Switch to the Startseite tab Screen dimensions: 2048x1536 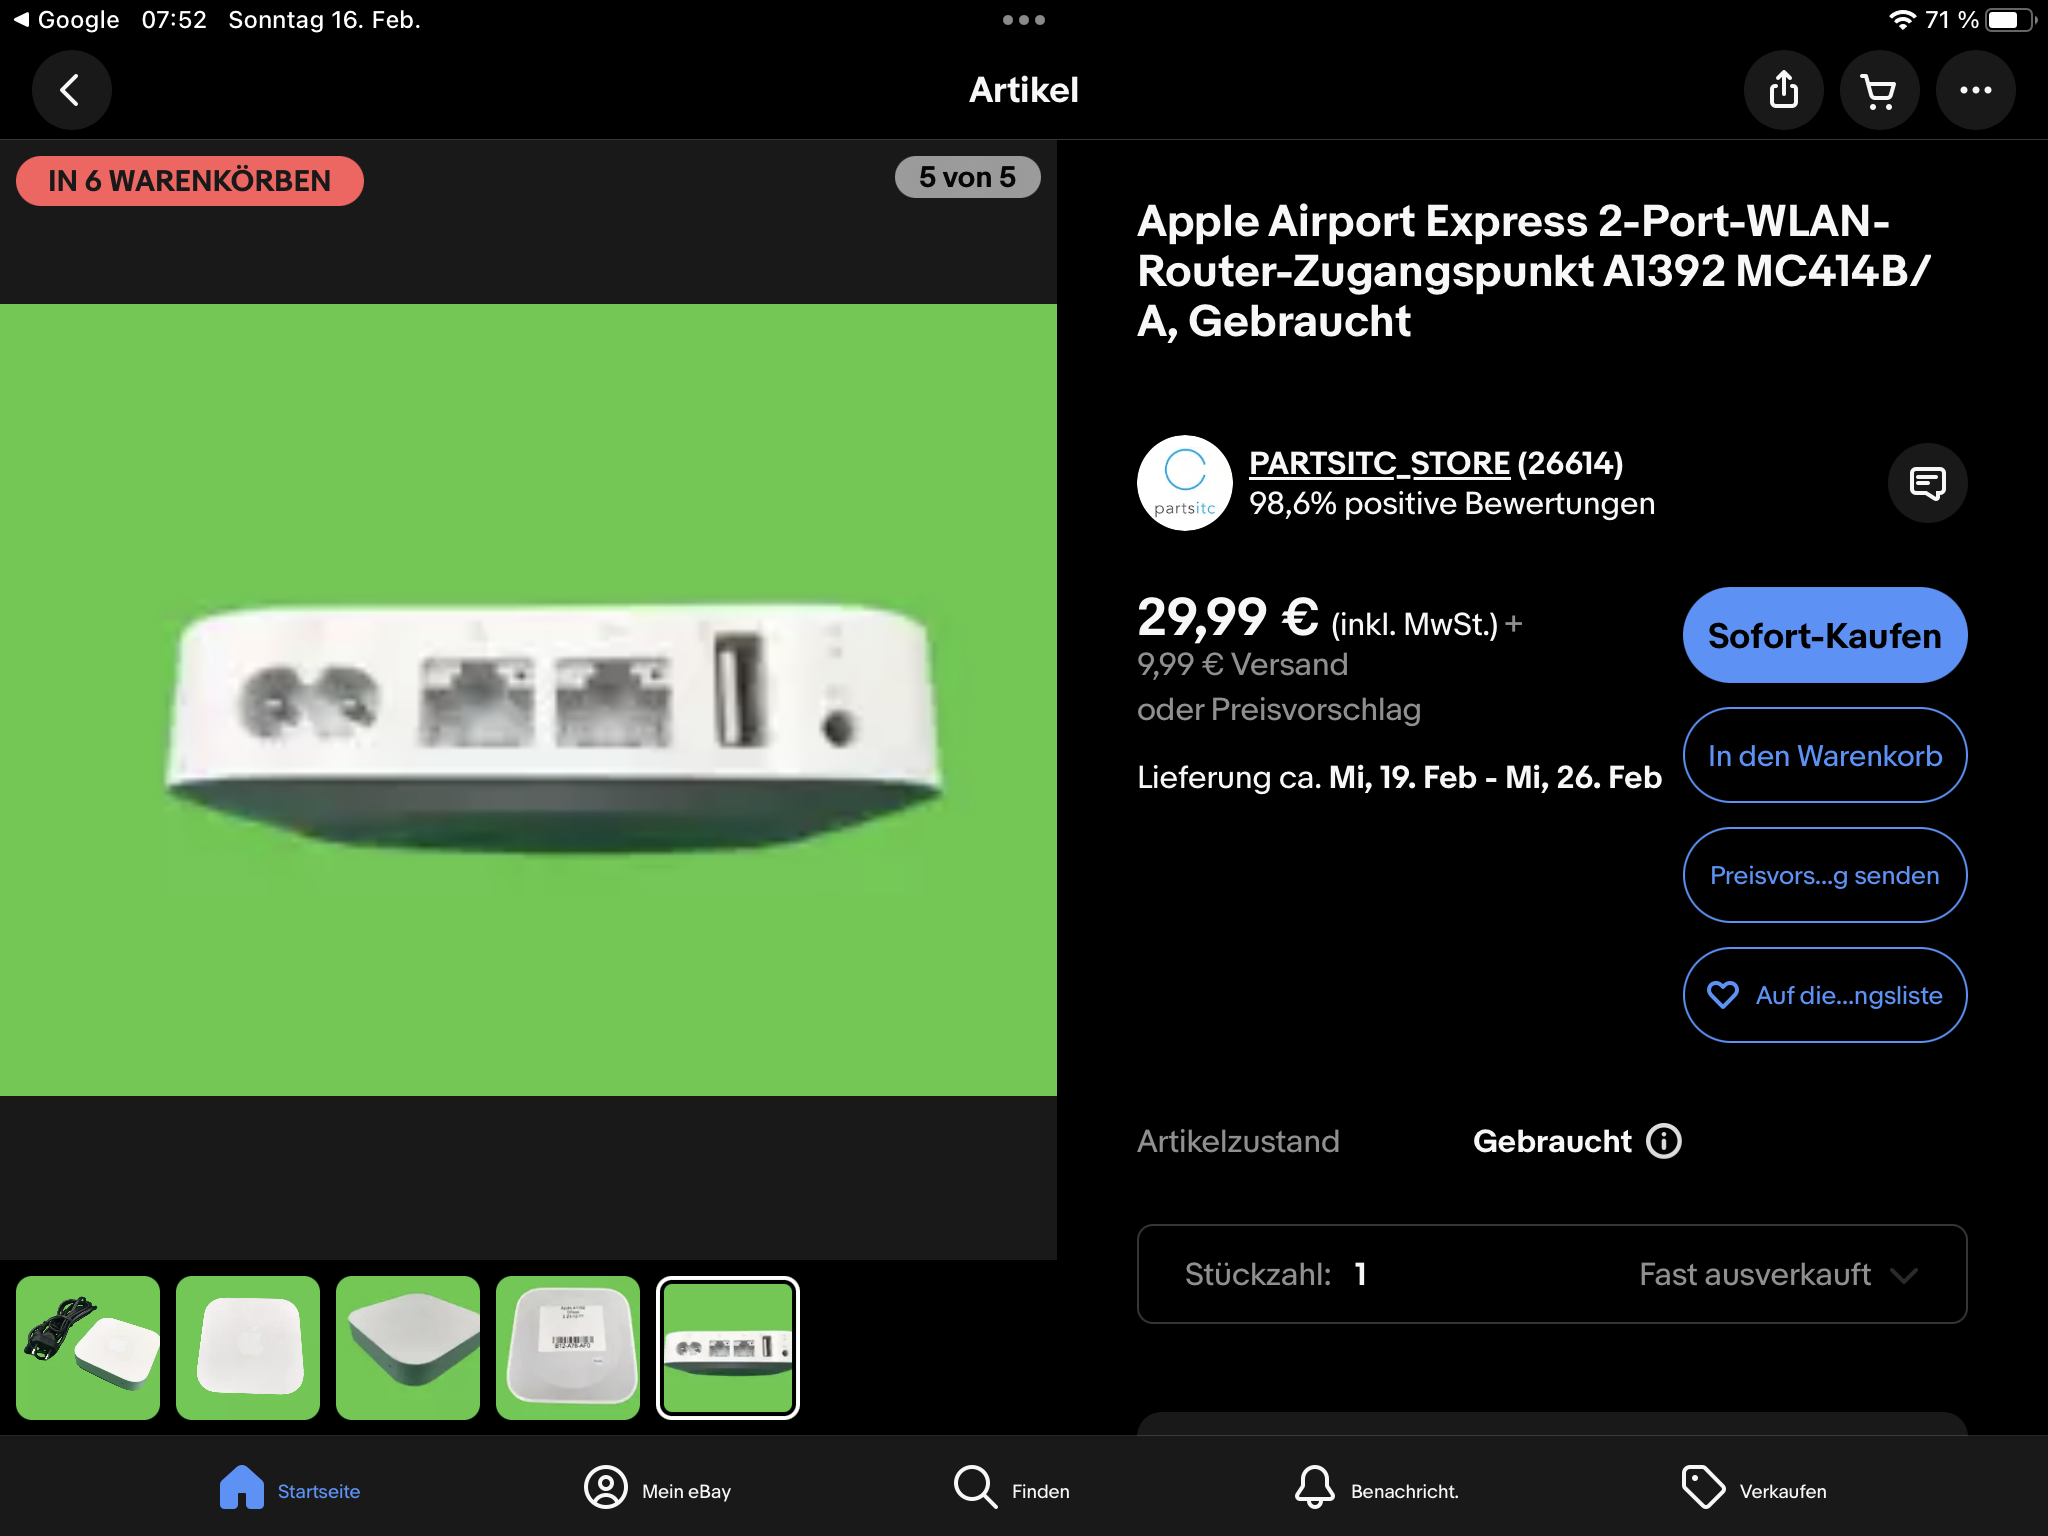(290, 1488)
